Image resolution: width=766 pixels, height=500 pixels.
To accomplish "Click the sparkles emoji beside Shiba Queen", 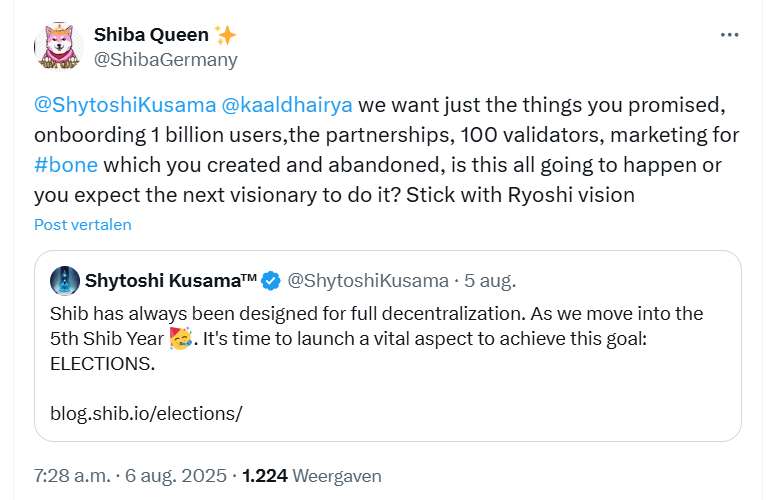I will point(225,35).
